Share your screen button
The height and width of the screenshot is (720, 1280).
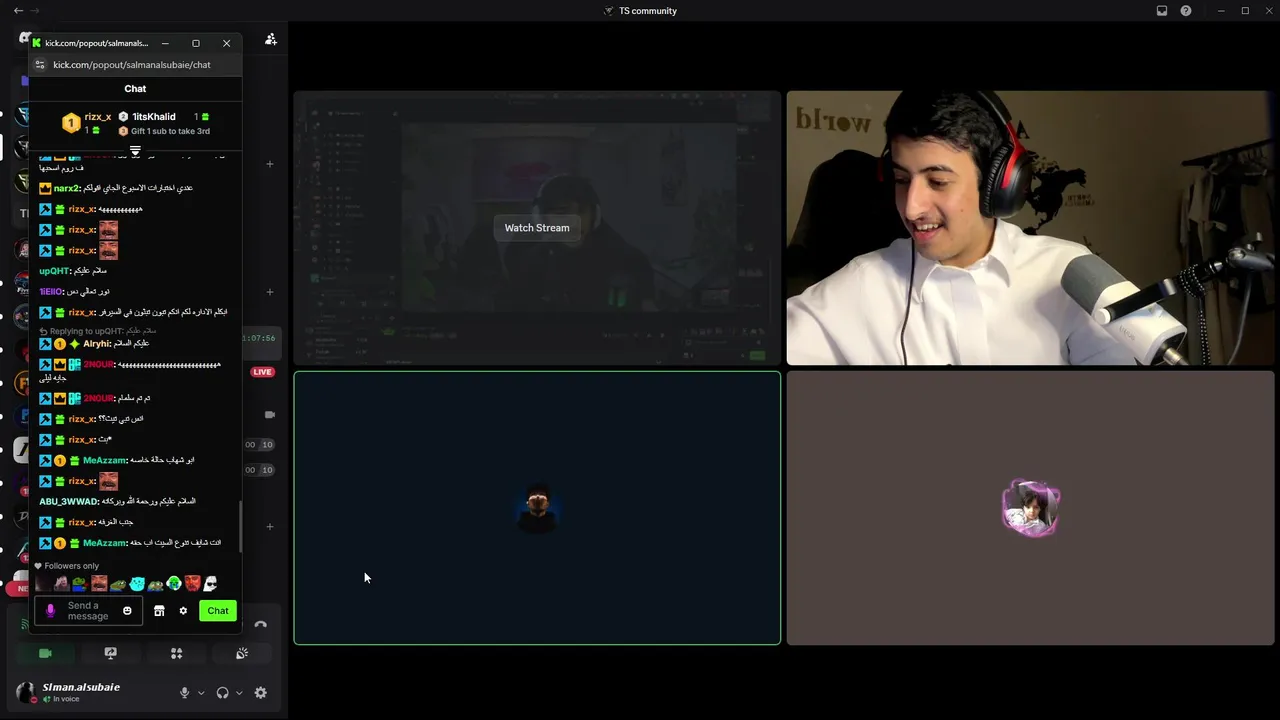coord(111,653)
